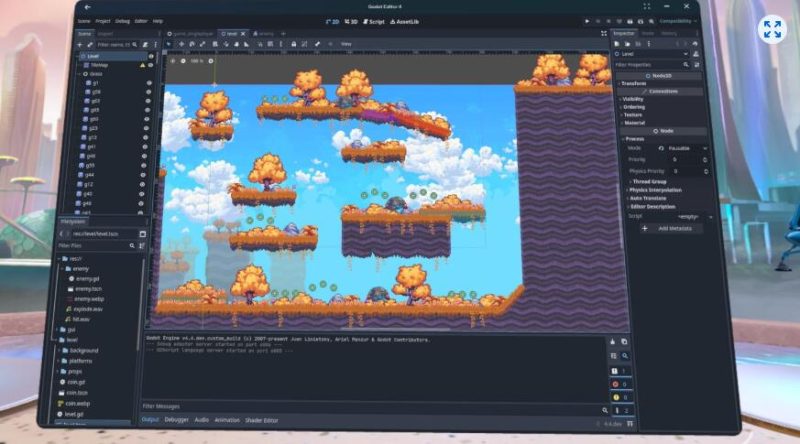Adjust the Priority value stepper
800x444 pixels.
pyautogui.click(x=705, y=160)
